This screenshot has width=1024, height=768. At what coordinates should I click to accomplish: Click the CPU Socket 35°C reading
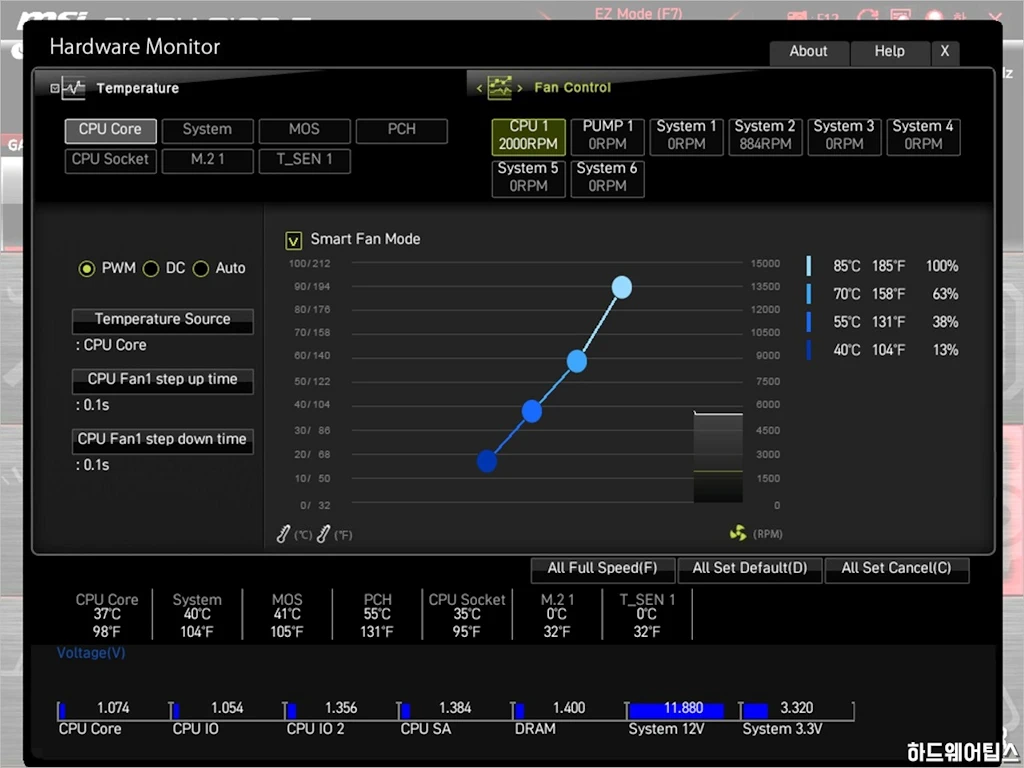pos(467,615)
